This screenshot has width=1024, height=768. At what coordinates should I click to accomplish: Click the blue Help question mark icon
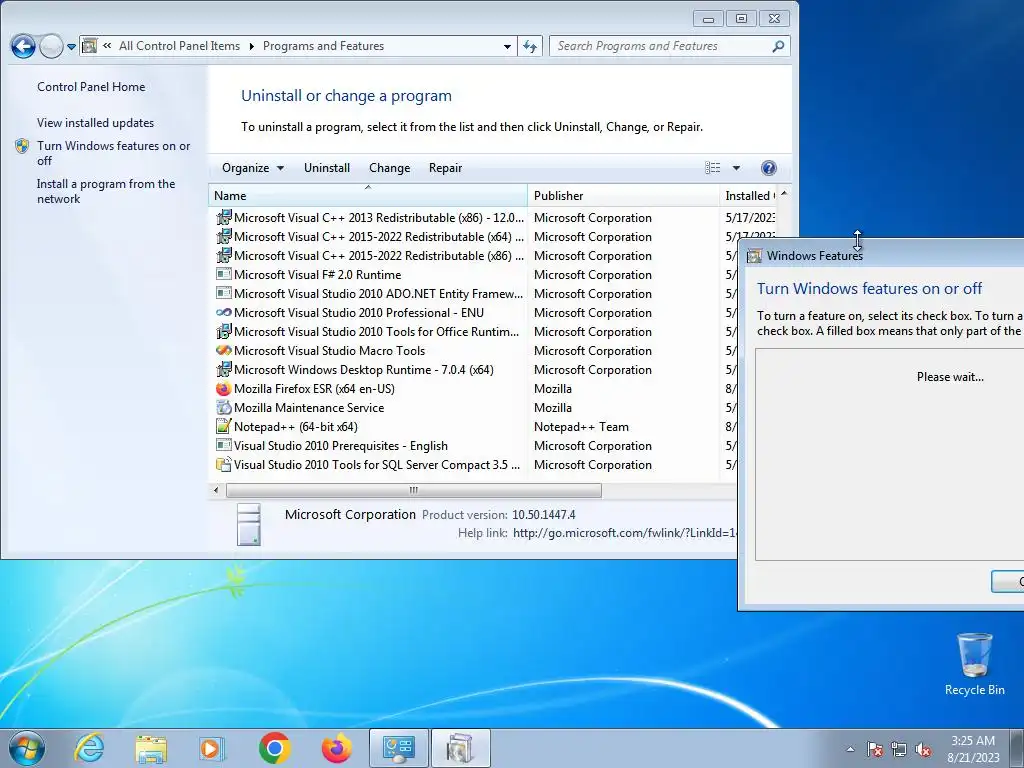click(769, 168)
